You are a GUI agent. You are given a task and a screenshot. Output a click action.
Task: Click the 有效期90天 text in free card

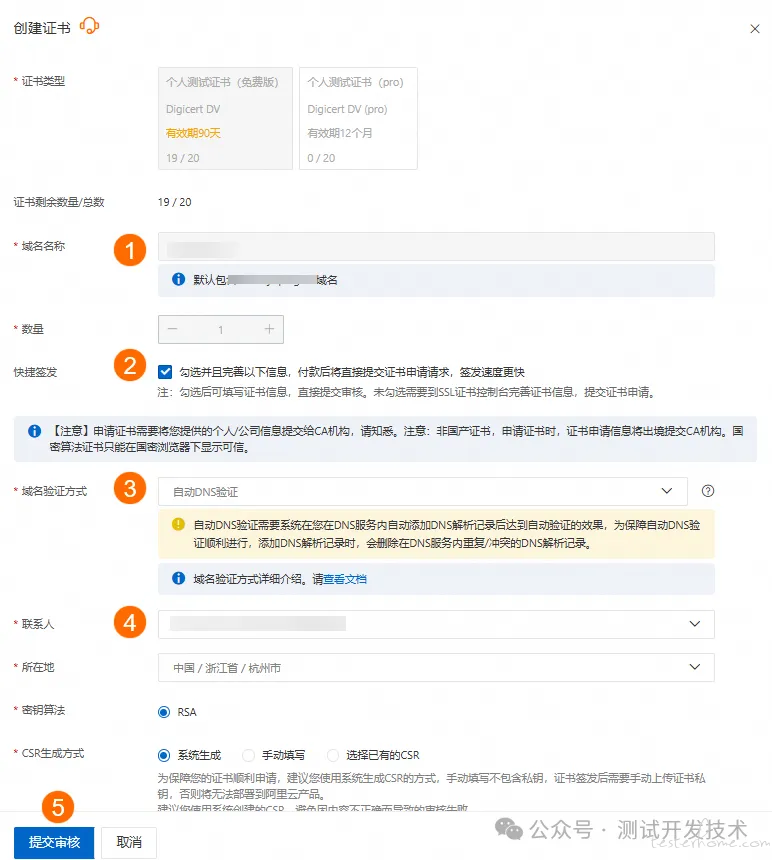coord(193,133)
